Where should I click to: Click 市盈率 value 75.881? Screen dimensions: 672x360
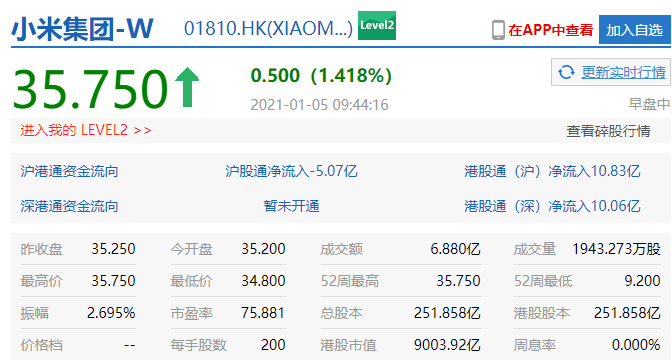(x=263, y=313)
